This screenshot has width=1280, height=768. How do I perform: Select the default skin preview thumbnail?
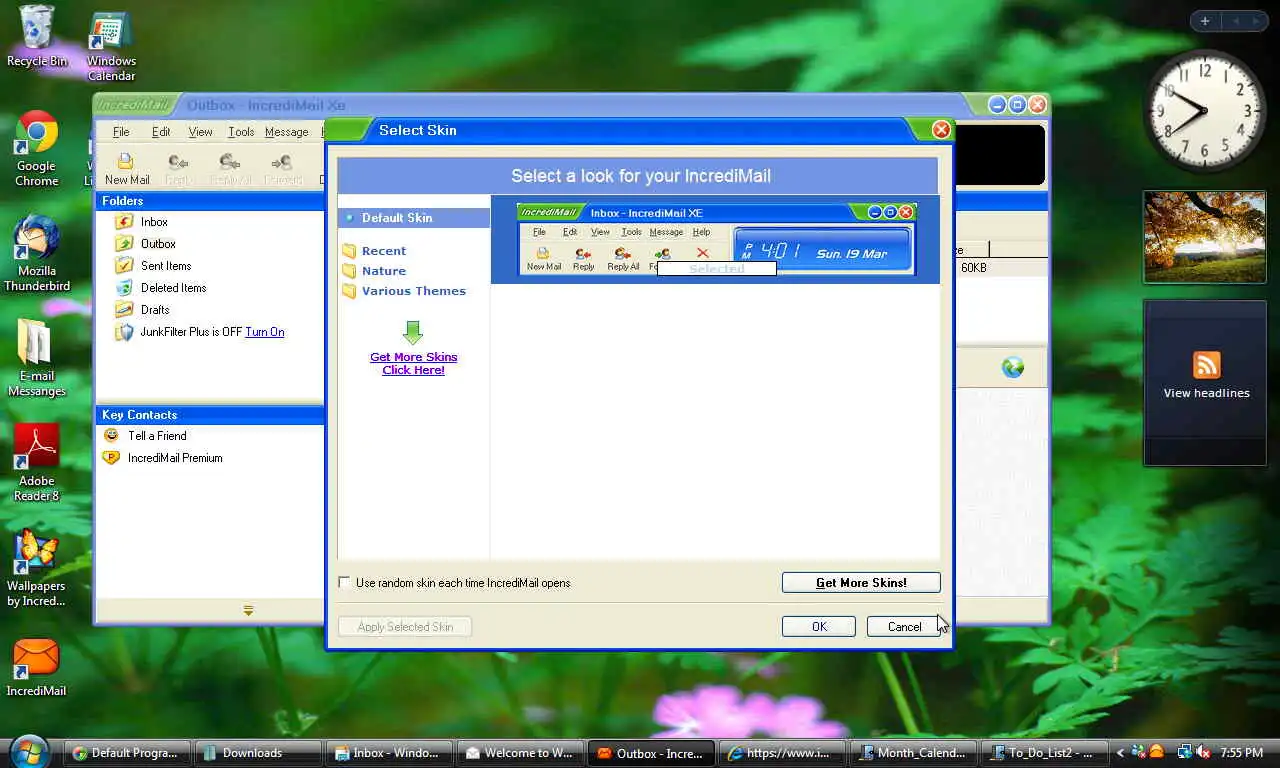click(716, 239)
